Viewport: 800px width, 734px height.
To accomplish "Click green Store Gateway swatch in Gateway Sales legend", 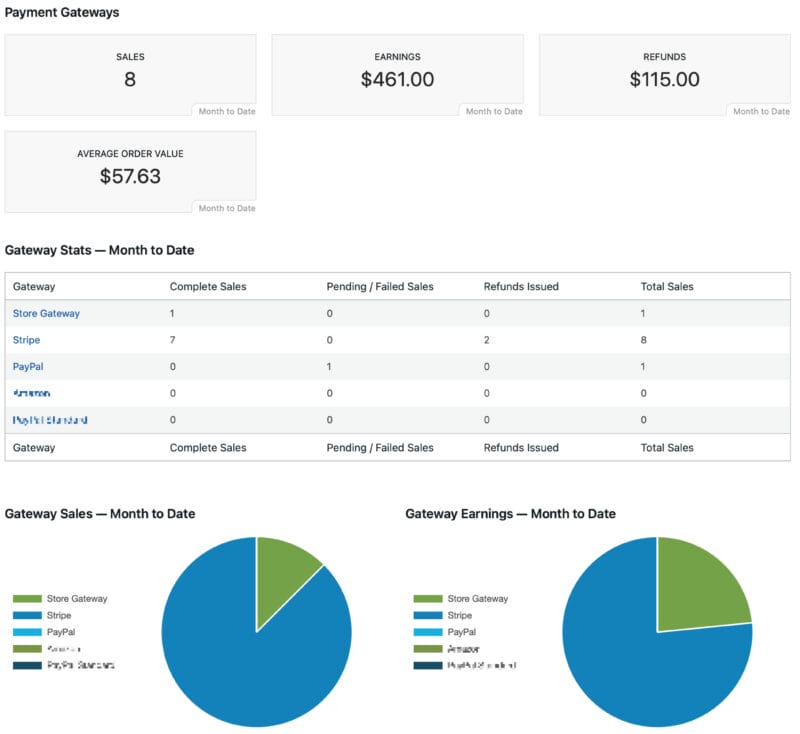I will (27, 599).
